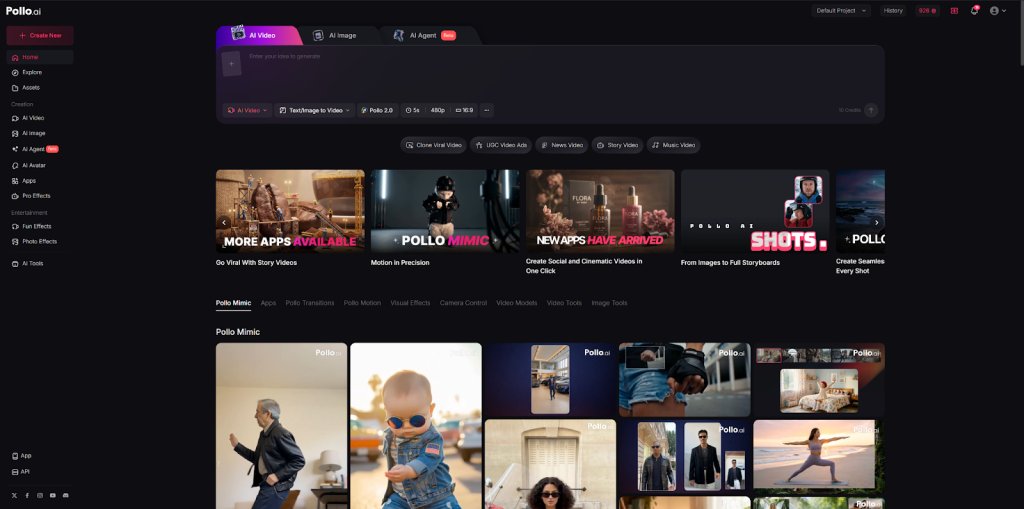The image size is (1024, 509).
Task: Click the red gift box icon in header
Action: pyautogui.click(x=954, y=10)
